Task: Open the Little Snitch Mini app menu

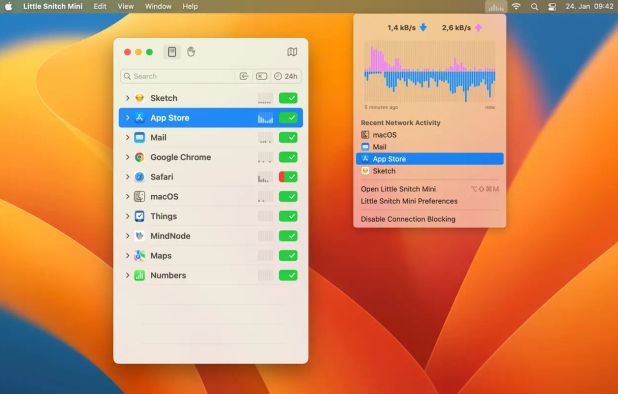Action: point(53,6)
